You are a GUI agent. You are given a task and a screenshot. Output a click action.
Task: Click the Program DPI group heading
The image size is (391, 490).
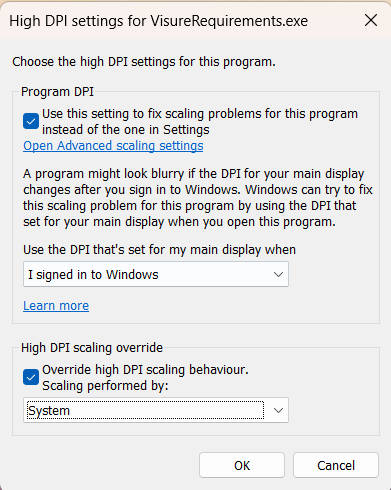57,92
